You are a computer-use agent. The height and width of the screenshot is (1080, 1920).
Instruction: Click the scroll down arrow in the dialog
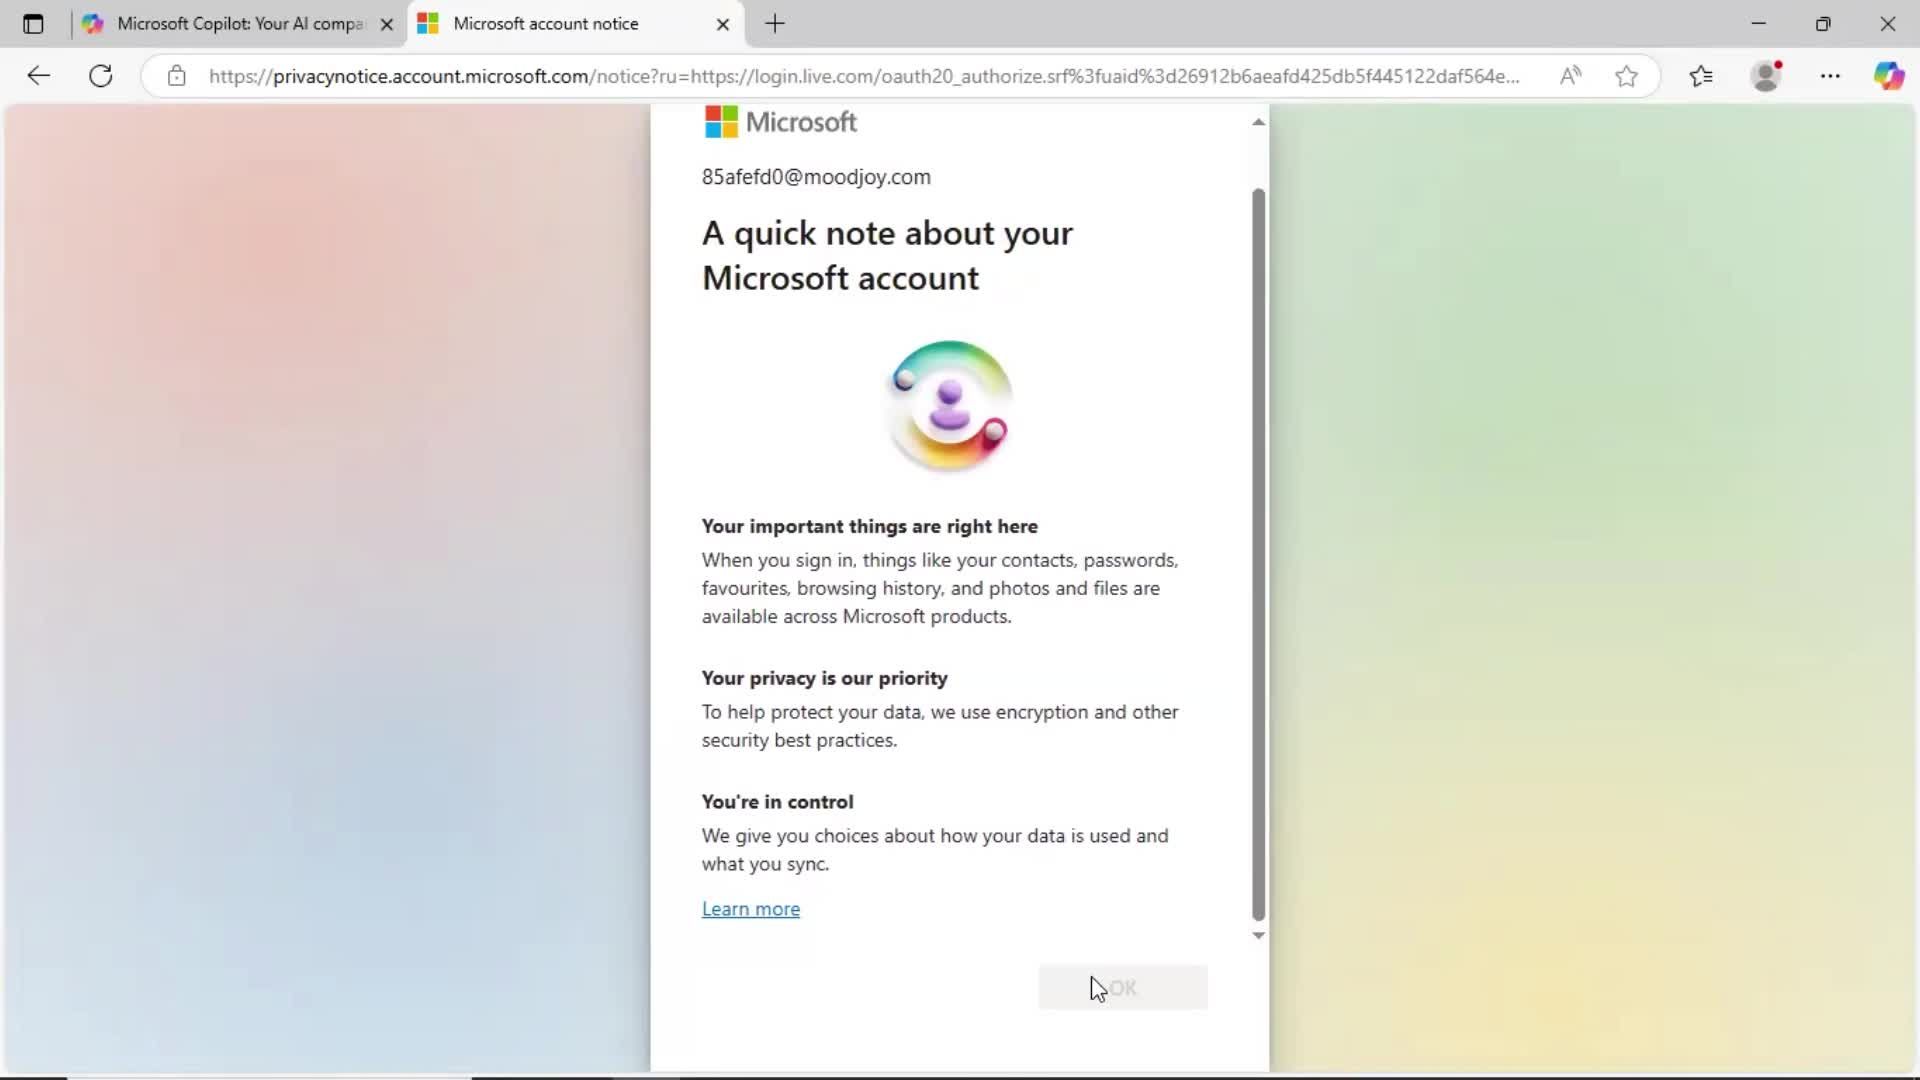point(1258,936)
